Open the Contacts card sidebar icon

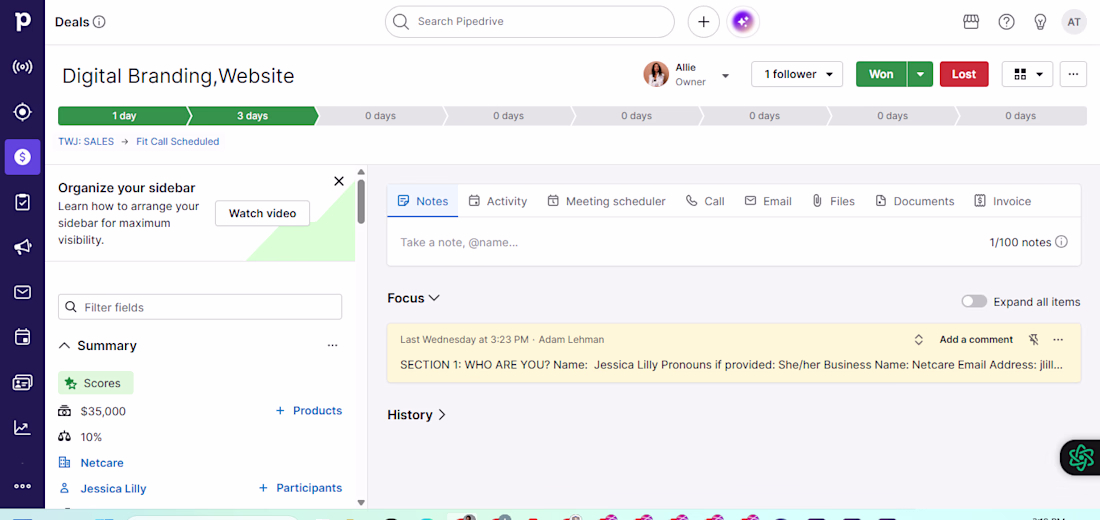[x=22, y=382]
